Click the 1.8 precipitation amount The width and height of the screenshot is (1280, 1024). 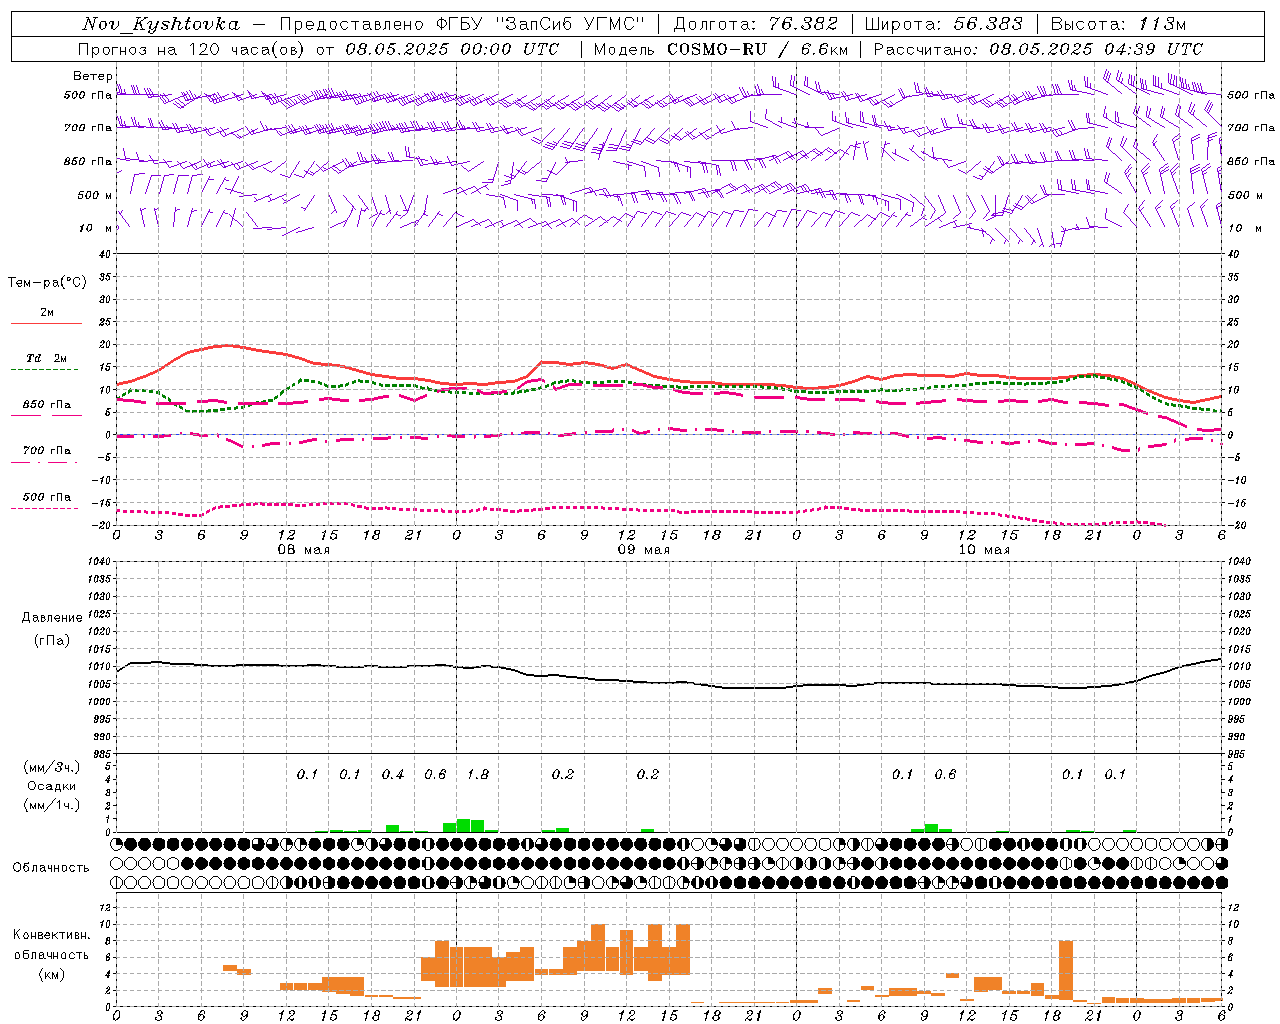(478, 774)
